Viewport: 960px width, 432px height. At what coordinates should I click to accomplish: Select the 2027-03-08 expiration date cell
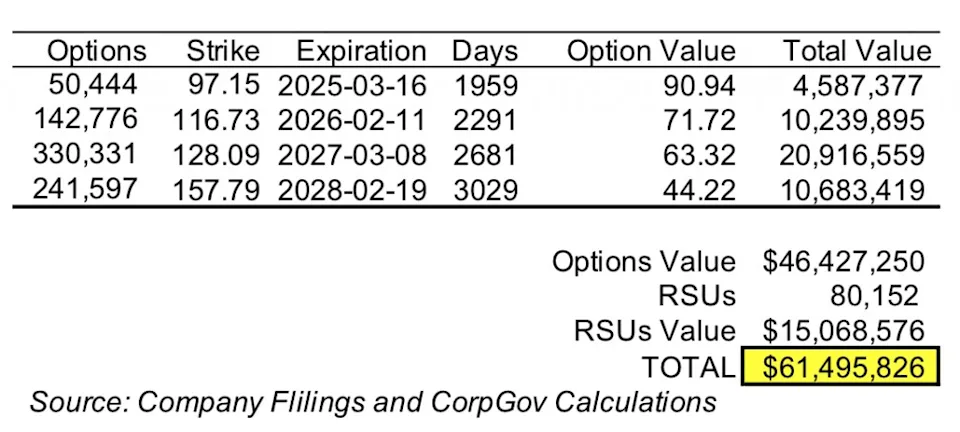(x=351, y=156)
